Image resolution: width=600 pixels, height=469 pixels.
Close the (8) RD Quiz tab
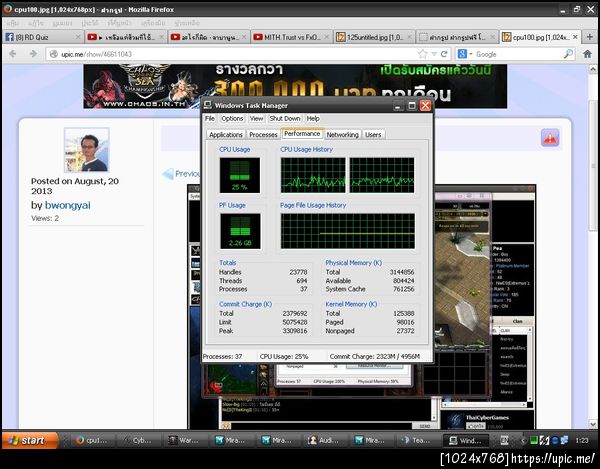click(78, 37)
